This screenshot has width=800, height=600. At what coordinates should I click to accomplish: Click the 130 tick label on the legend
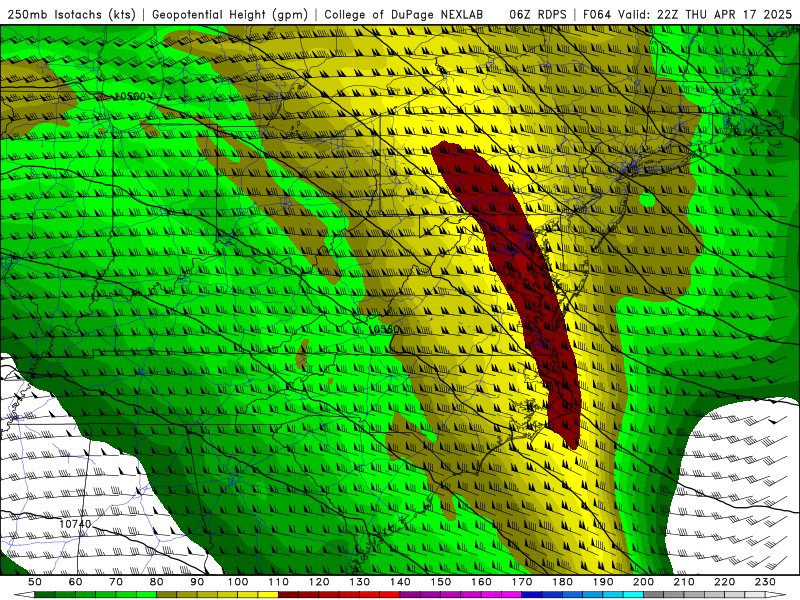click(x=360, y=582)
